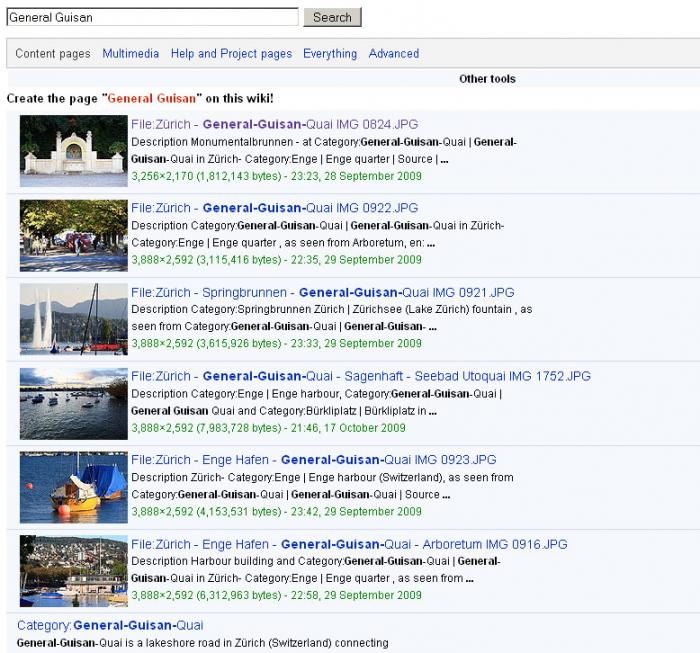Screen dimensions: 700x653
Task: Open the Advanced search tab
Action: pos(394,54)
